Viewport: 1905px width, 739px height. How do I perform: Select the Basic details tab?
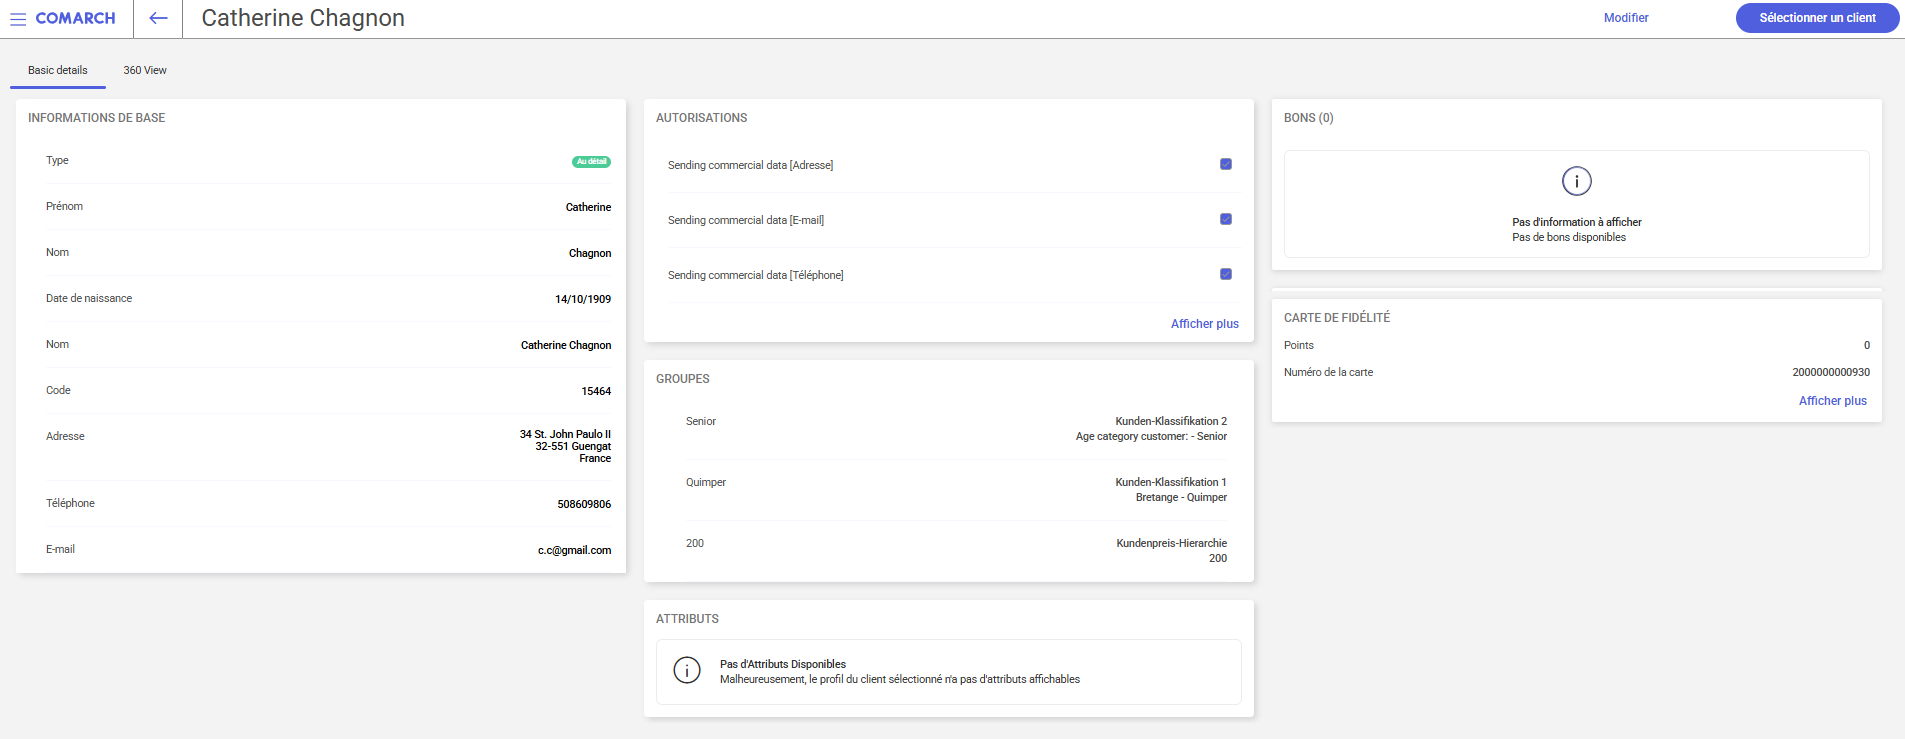[x=58, y=70]
